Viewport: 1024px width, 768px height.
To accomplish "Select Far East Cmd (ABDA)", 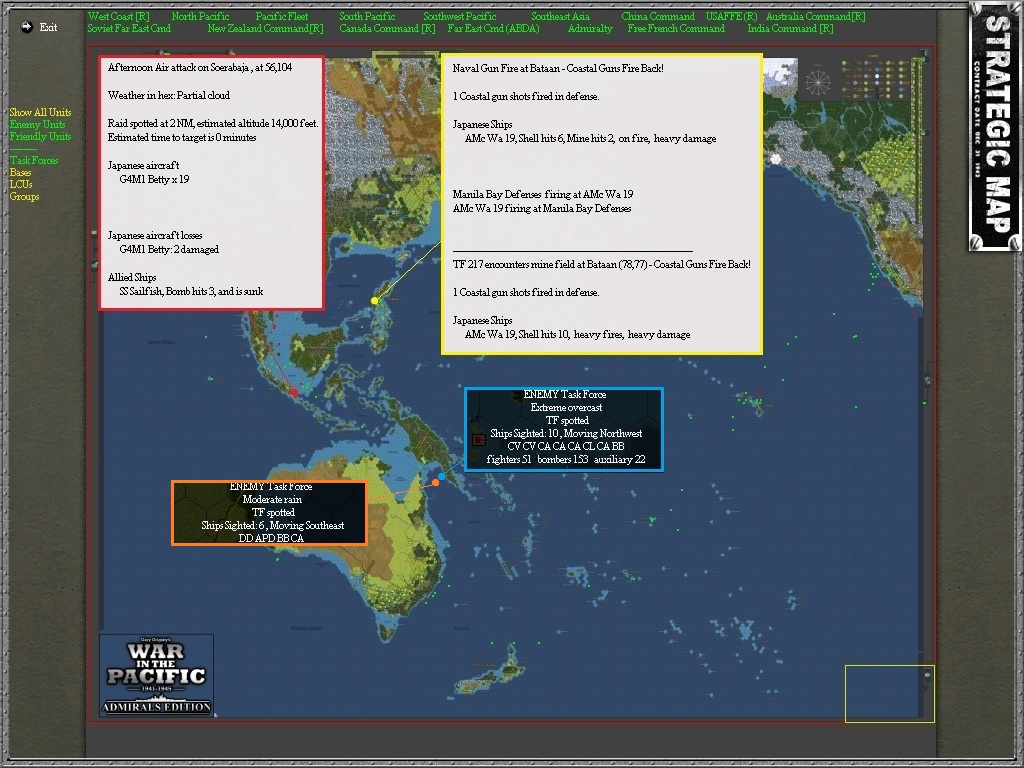I will point(494,28).
